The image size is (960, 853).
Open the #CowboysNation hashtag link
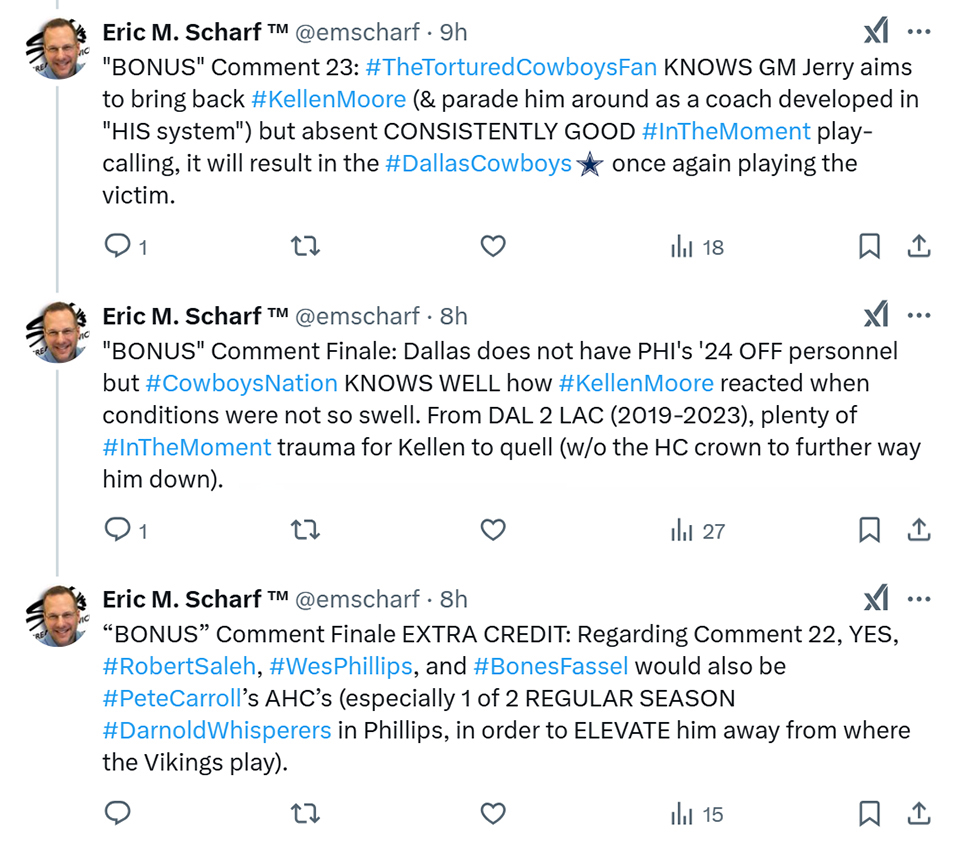point(241,383)
